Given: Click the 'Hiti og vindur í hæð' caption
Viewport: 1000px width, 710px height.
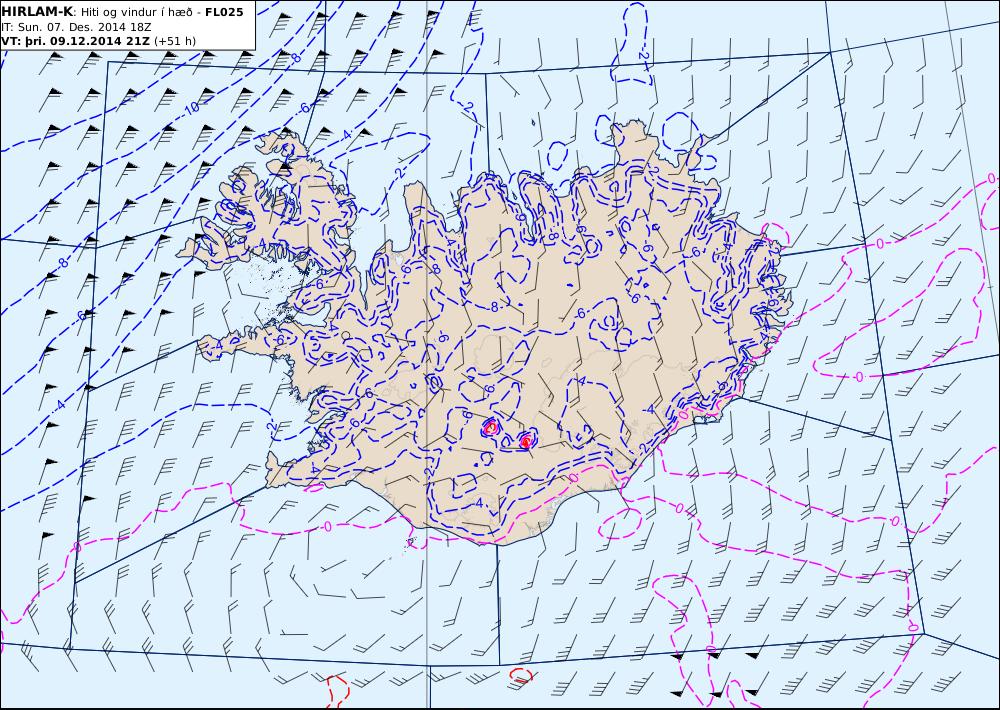Looking at the screenshot, I should point(136,12).
